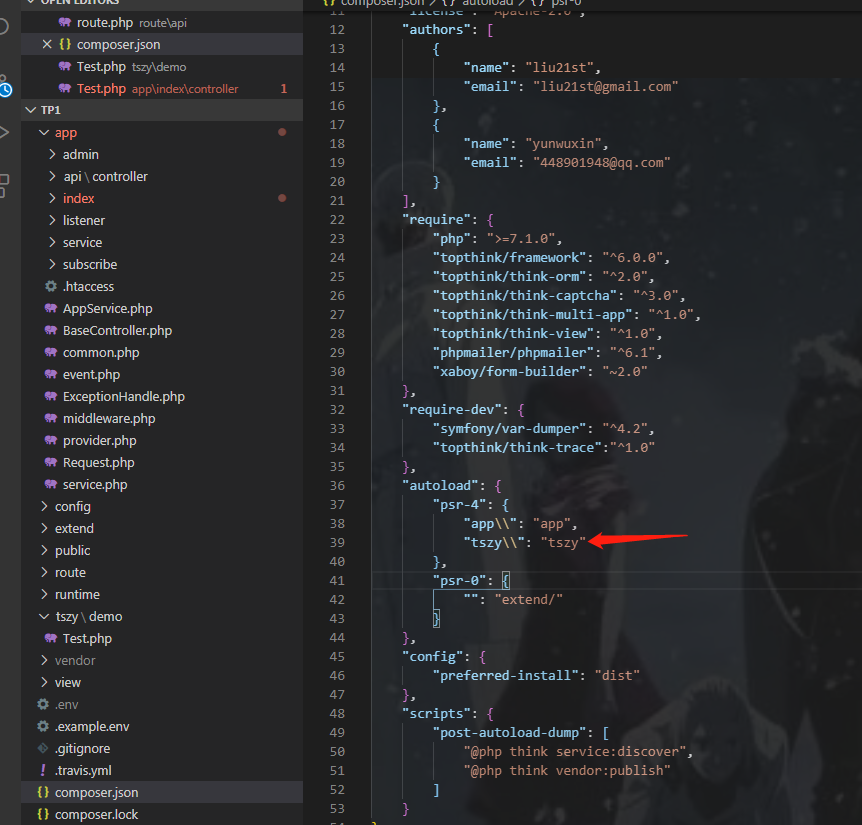Open the .htaccess gear icon file
The height and width of the screenshot is (825, 862).
coord(51,286)
